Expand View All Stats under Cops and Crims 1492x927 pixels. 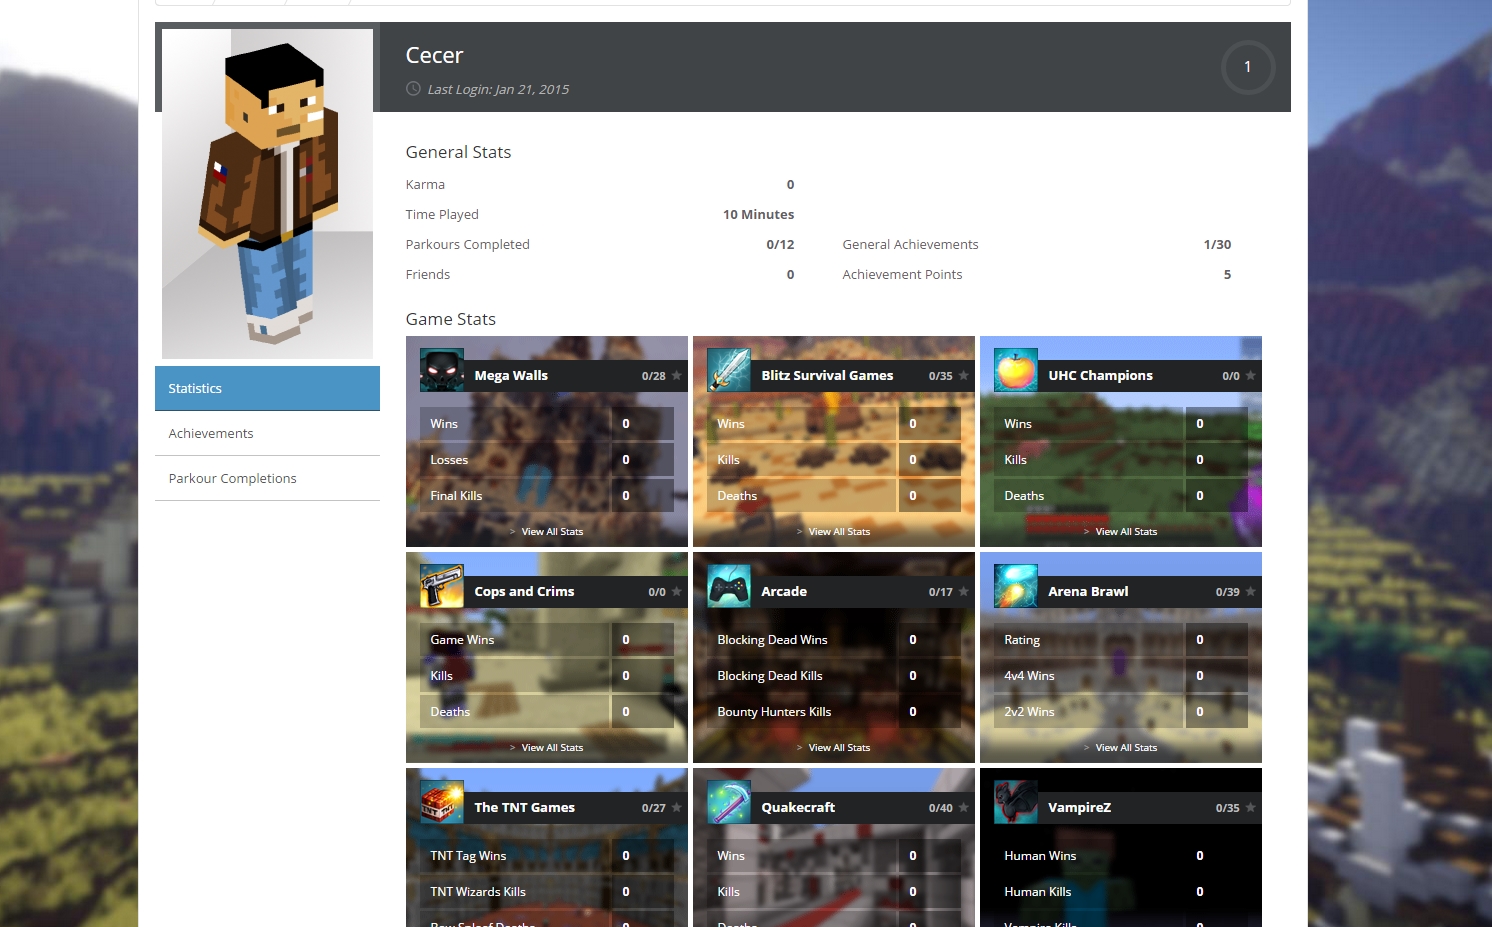[x=546, y=748]
